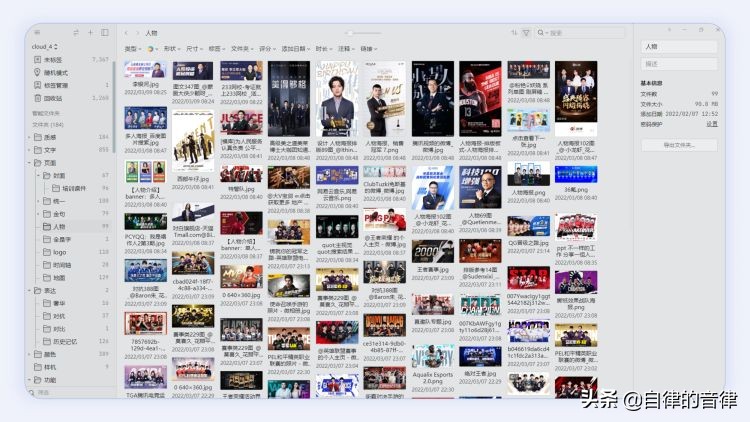This screenshot has width=750, height=422.
Task: Toggle the filter funnel icon
Action: [527, 33]
